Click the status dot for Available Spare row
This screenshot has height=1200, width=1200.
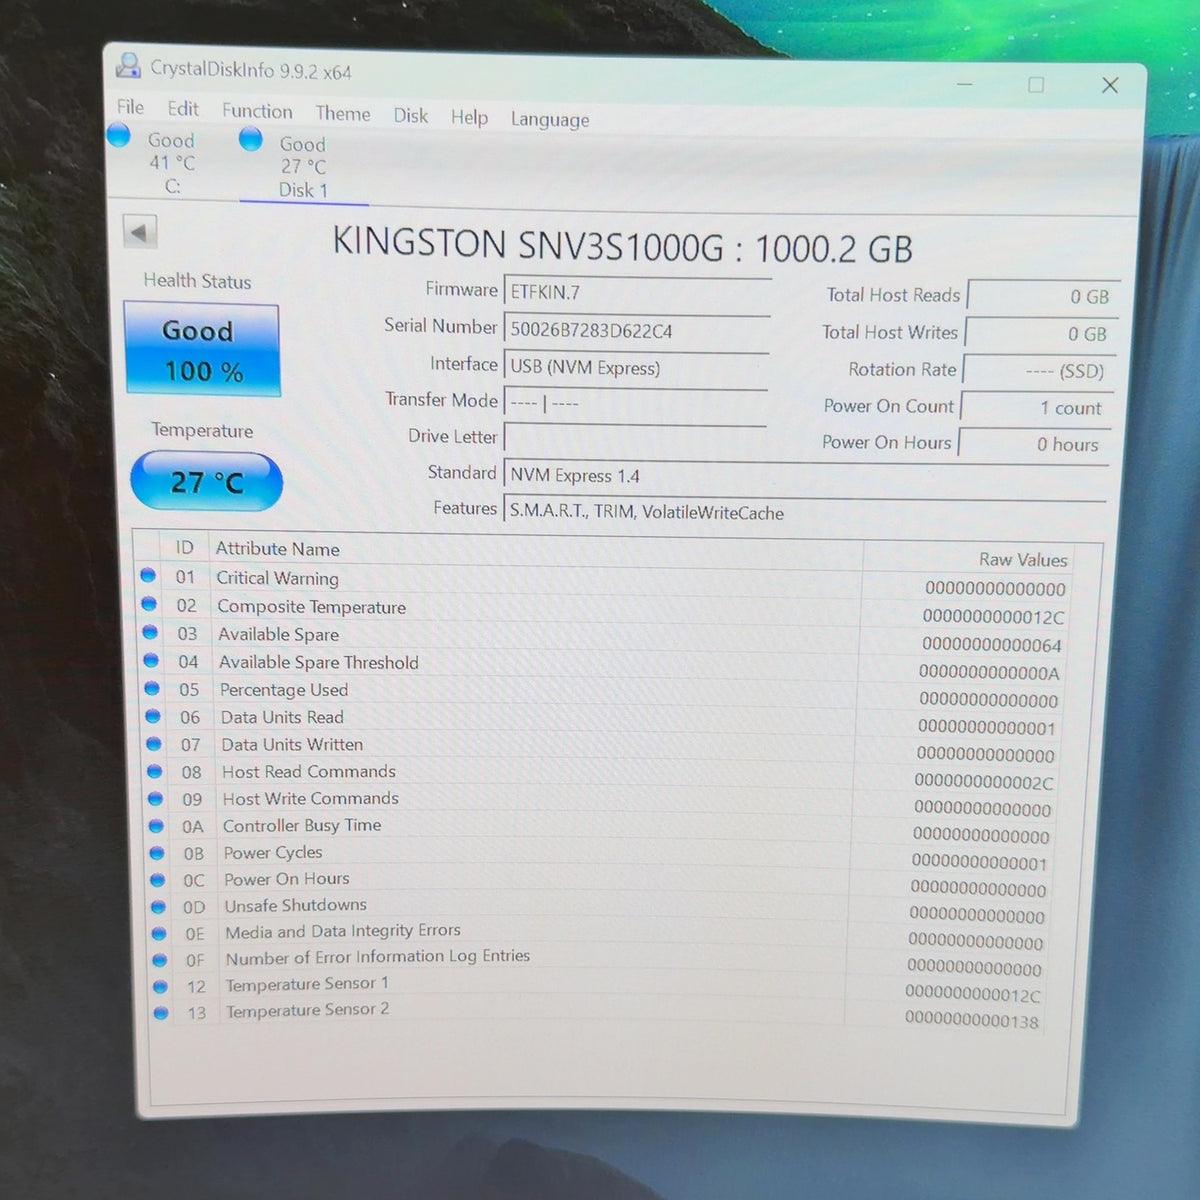tap(150, 631)
